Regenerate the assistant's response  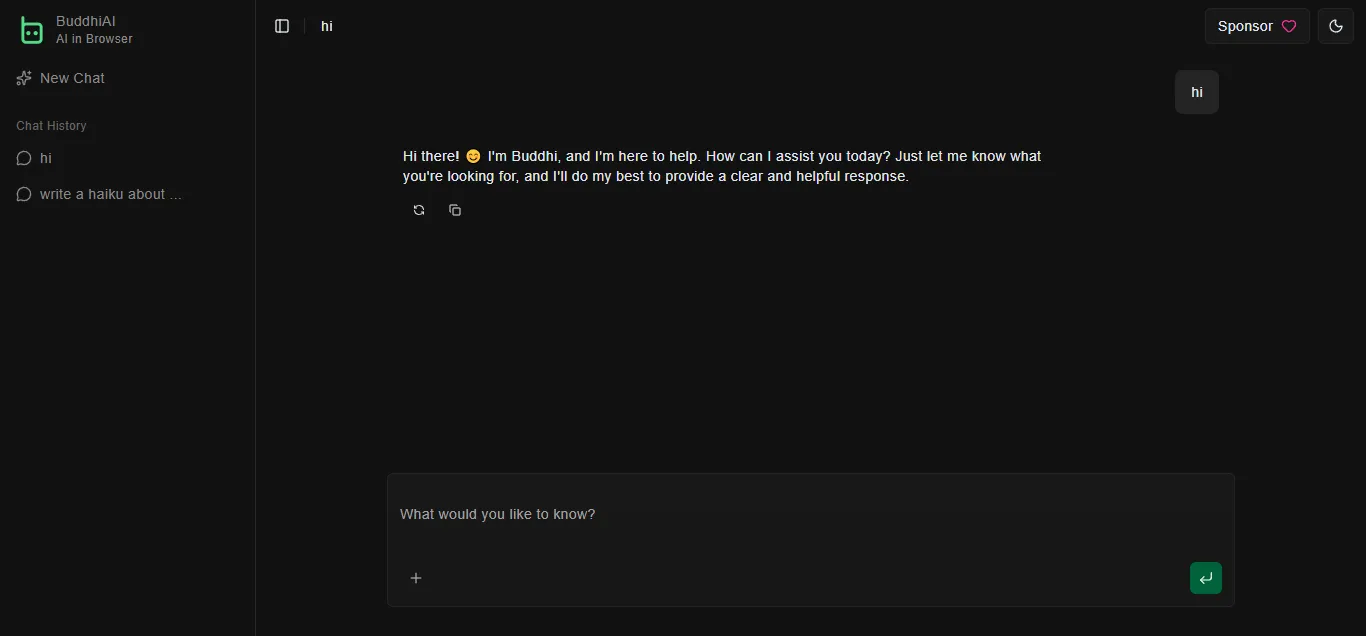(x=419, y=210)
